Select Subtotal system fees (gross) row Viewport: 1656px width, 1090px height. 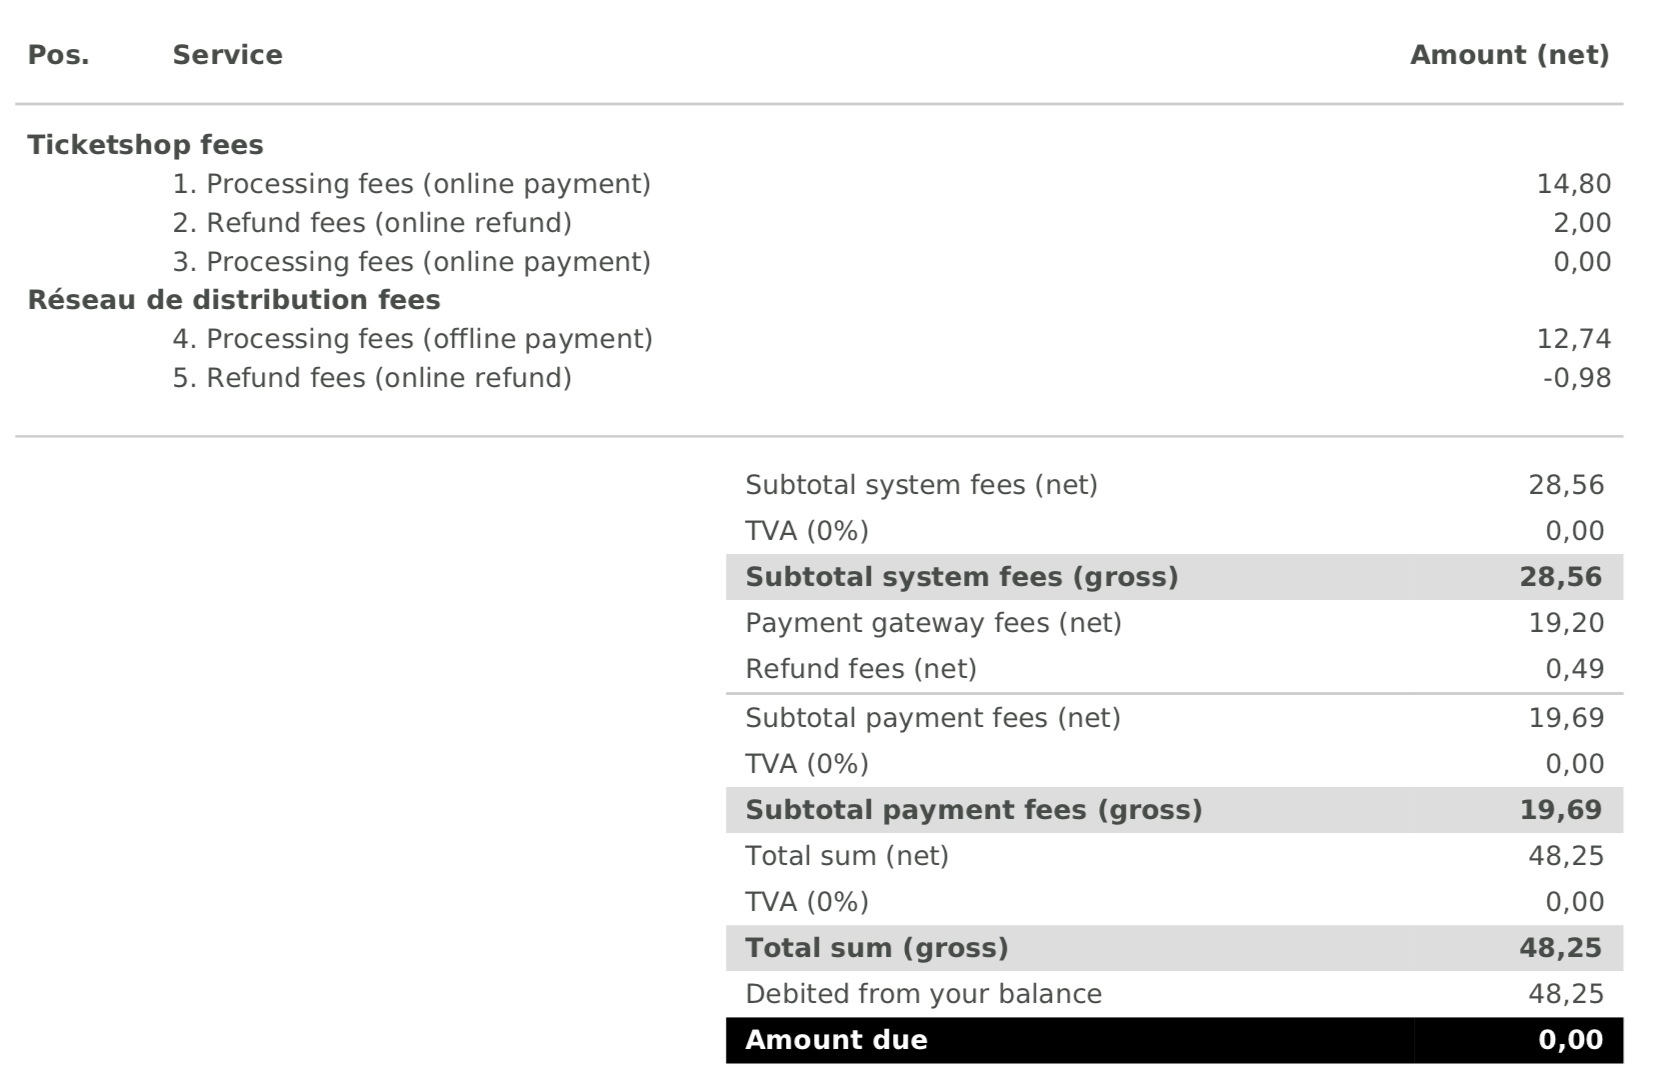point(1174,577)
